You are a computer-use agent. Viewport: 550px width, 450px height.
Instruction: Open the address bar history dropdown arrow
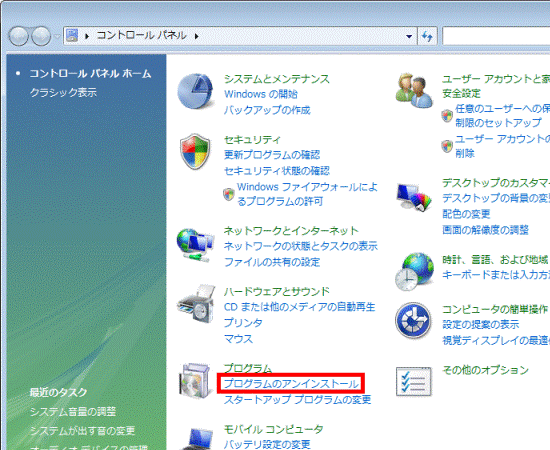(409, 36)
